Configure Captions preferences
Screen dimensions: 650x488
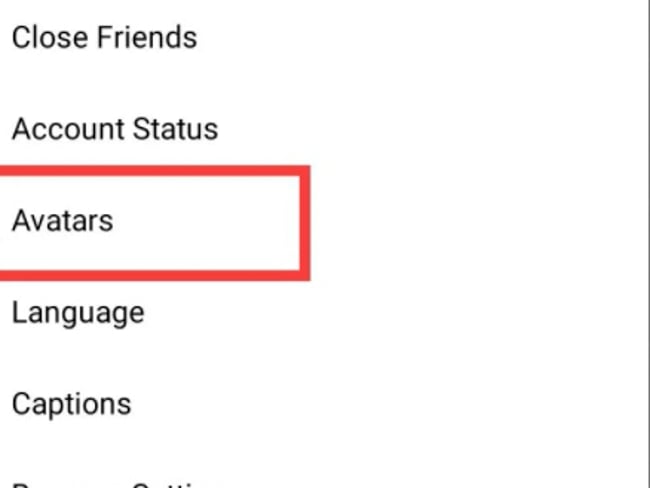tap(71, 404)
